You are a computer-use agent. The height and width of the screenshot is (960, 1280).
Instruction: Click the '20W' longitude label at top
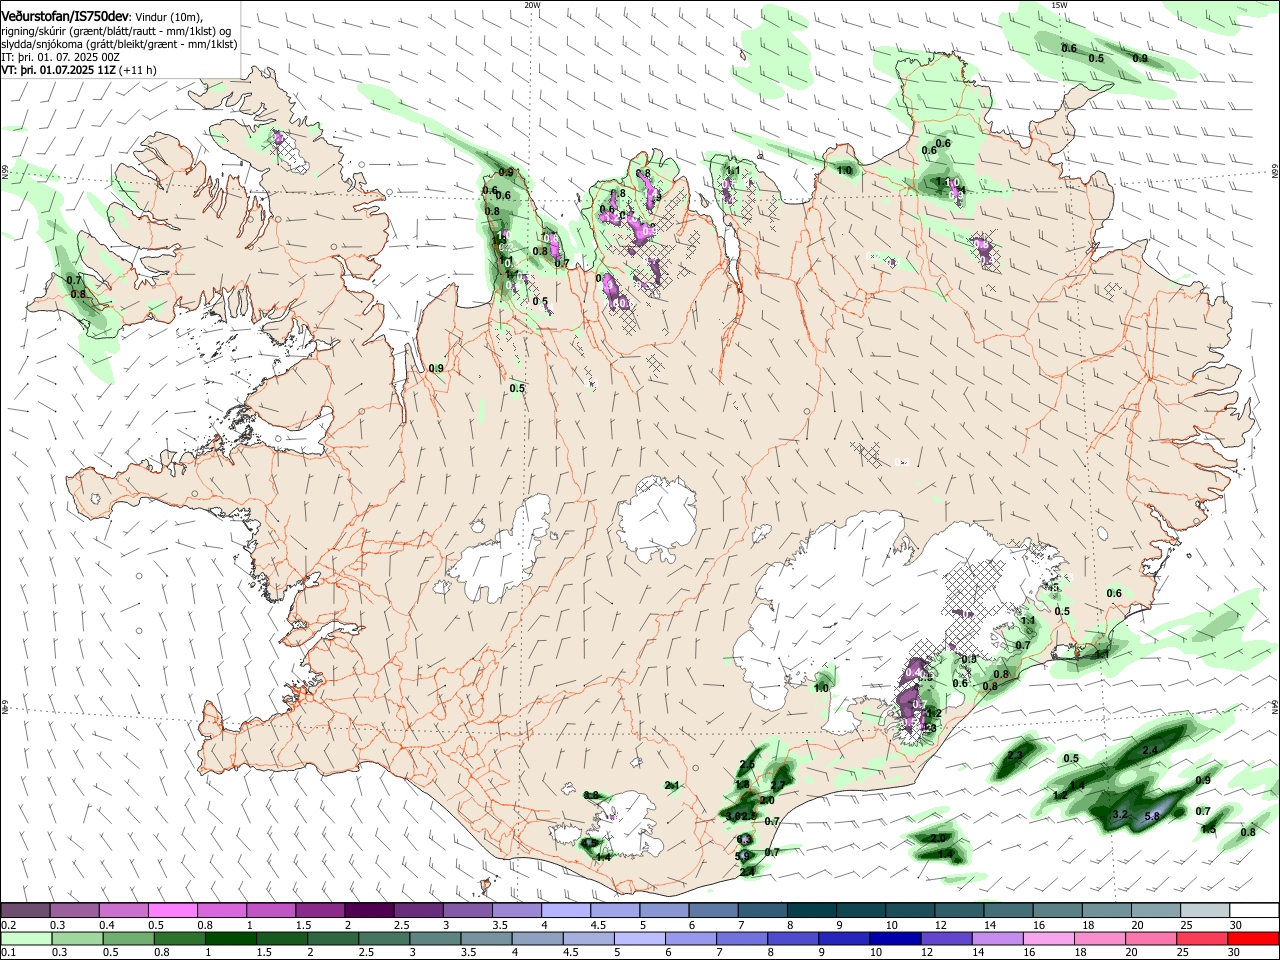click(532, 5)
